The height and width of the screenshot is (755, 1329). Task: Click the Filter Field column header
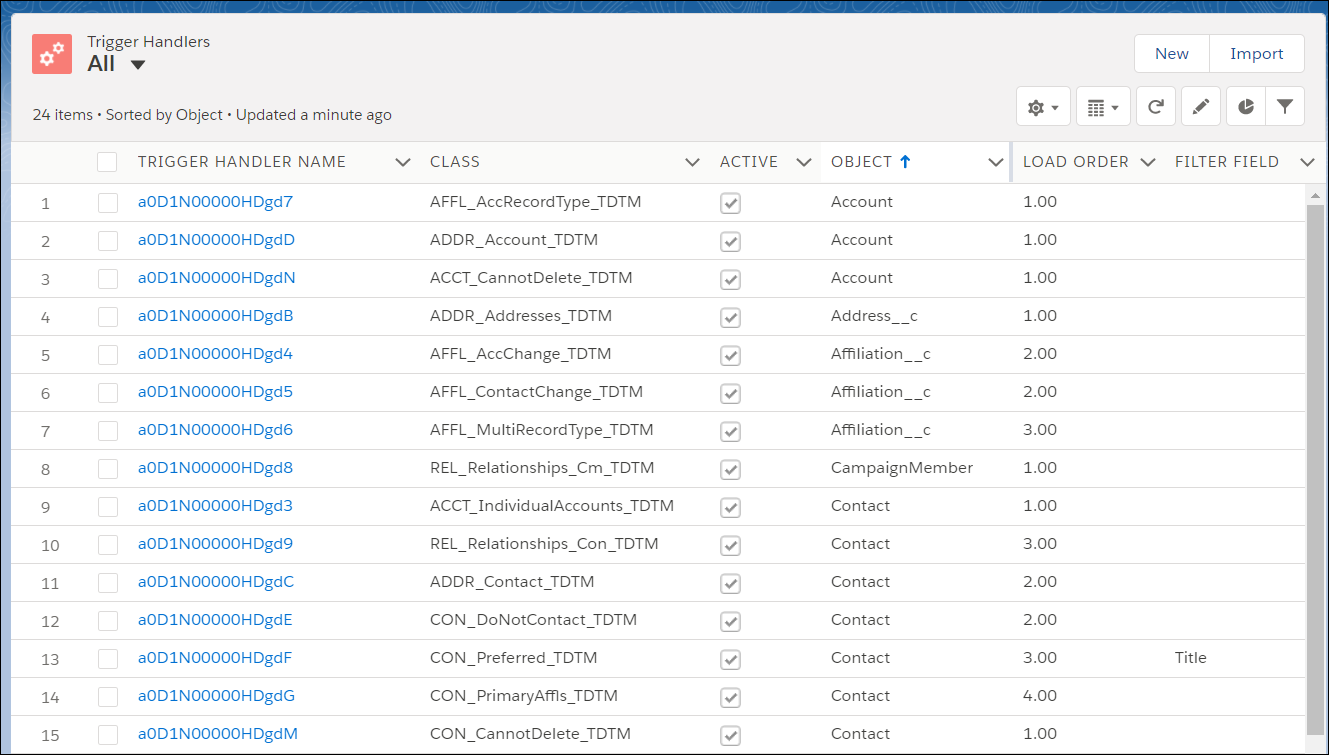tap(1227, 161)
